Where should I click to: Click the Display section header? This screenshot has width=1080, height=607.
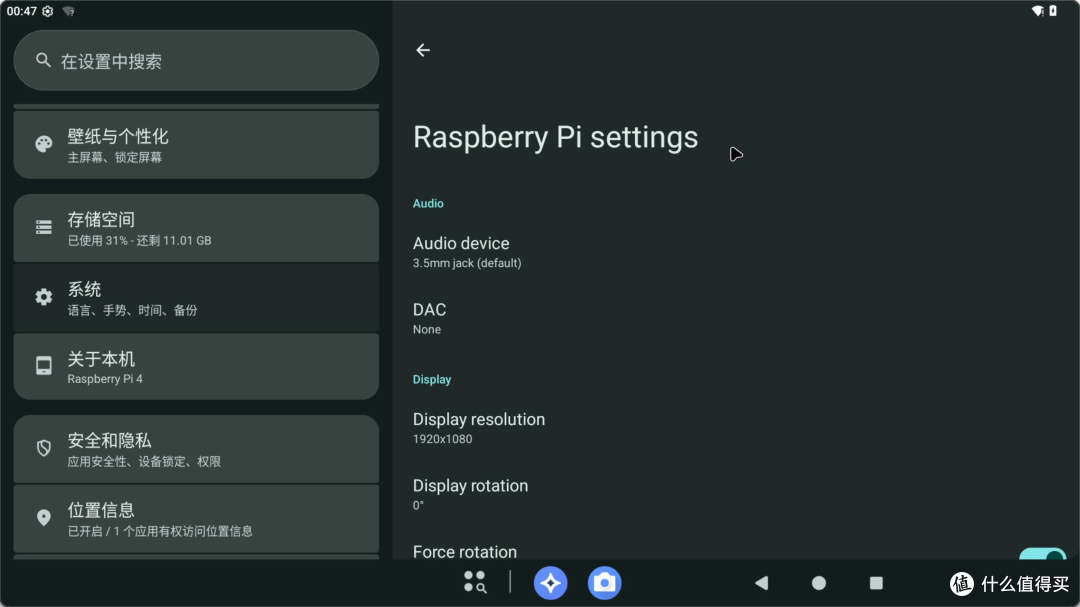tap(432, 380)
